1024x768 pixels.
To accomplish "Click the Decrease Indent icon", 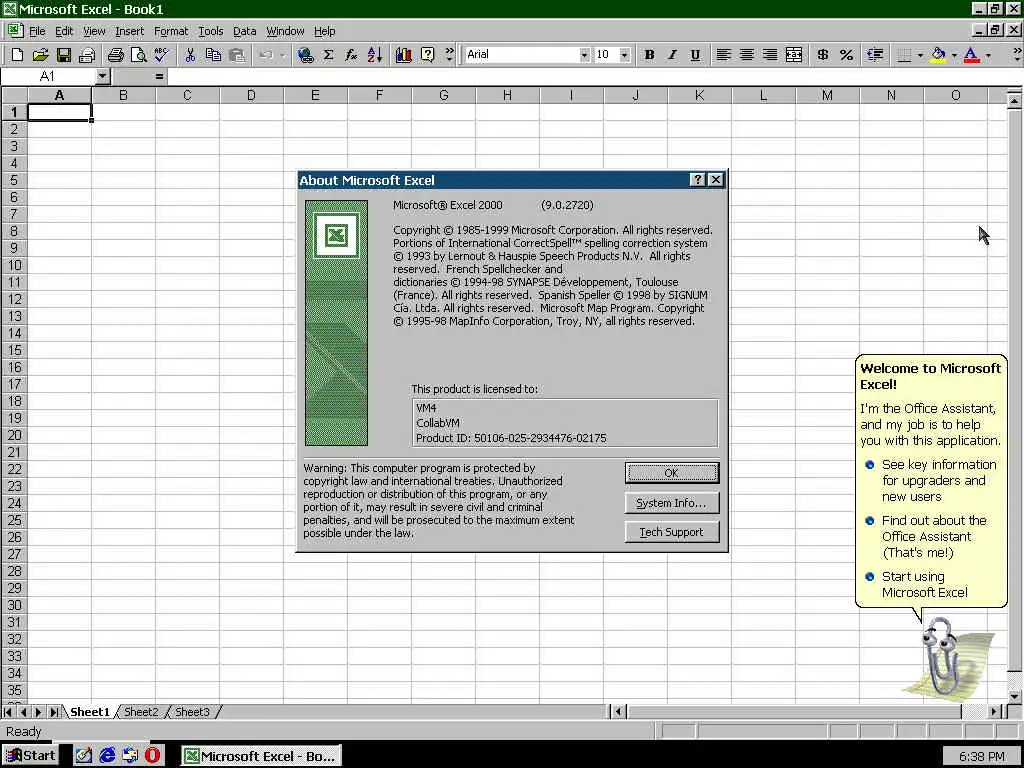I will 875,55.
